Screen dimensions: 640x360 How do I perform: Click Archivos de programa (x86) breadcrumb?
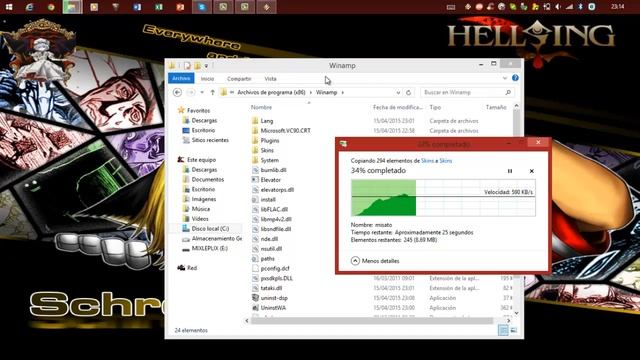271,93
